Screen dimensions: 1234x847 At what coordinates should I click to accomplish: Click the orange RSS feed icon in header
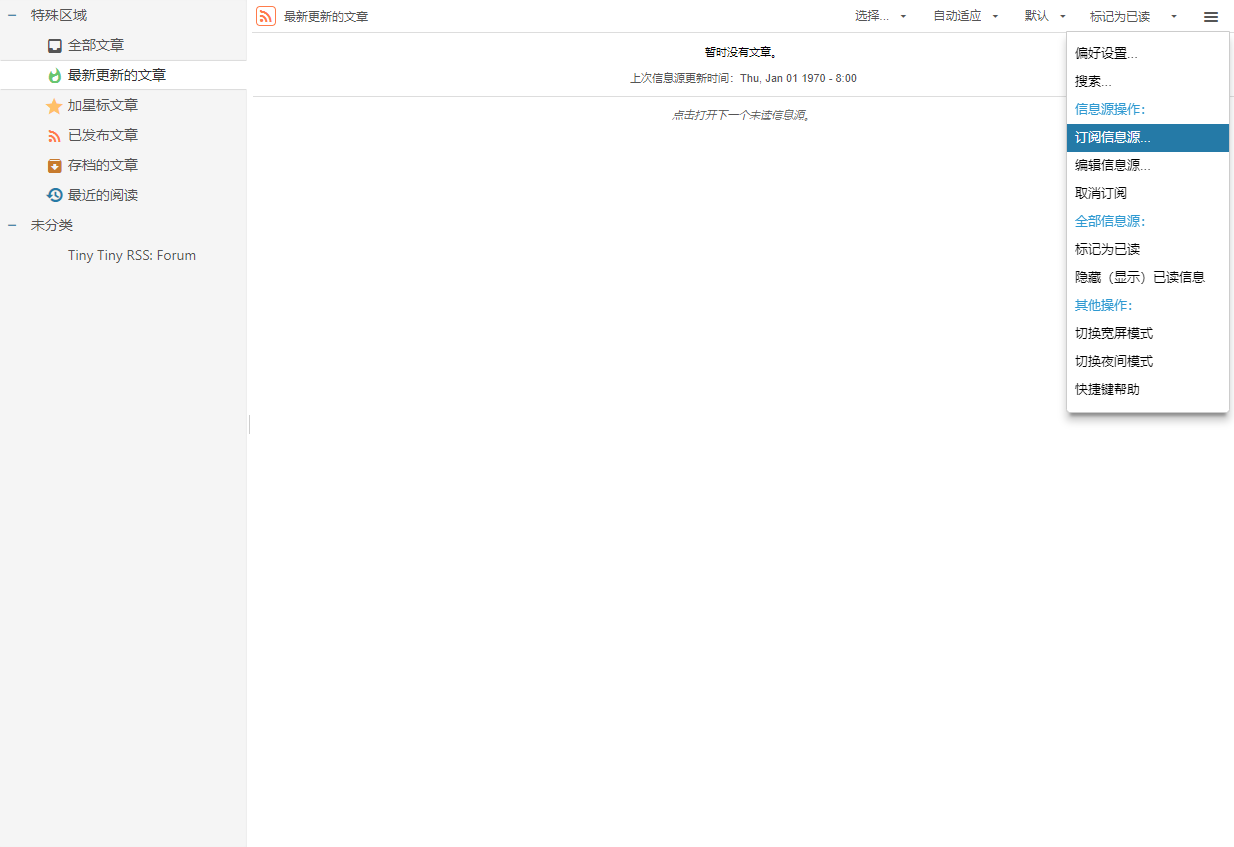pyautogui.click(x=266, y=16)
